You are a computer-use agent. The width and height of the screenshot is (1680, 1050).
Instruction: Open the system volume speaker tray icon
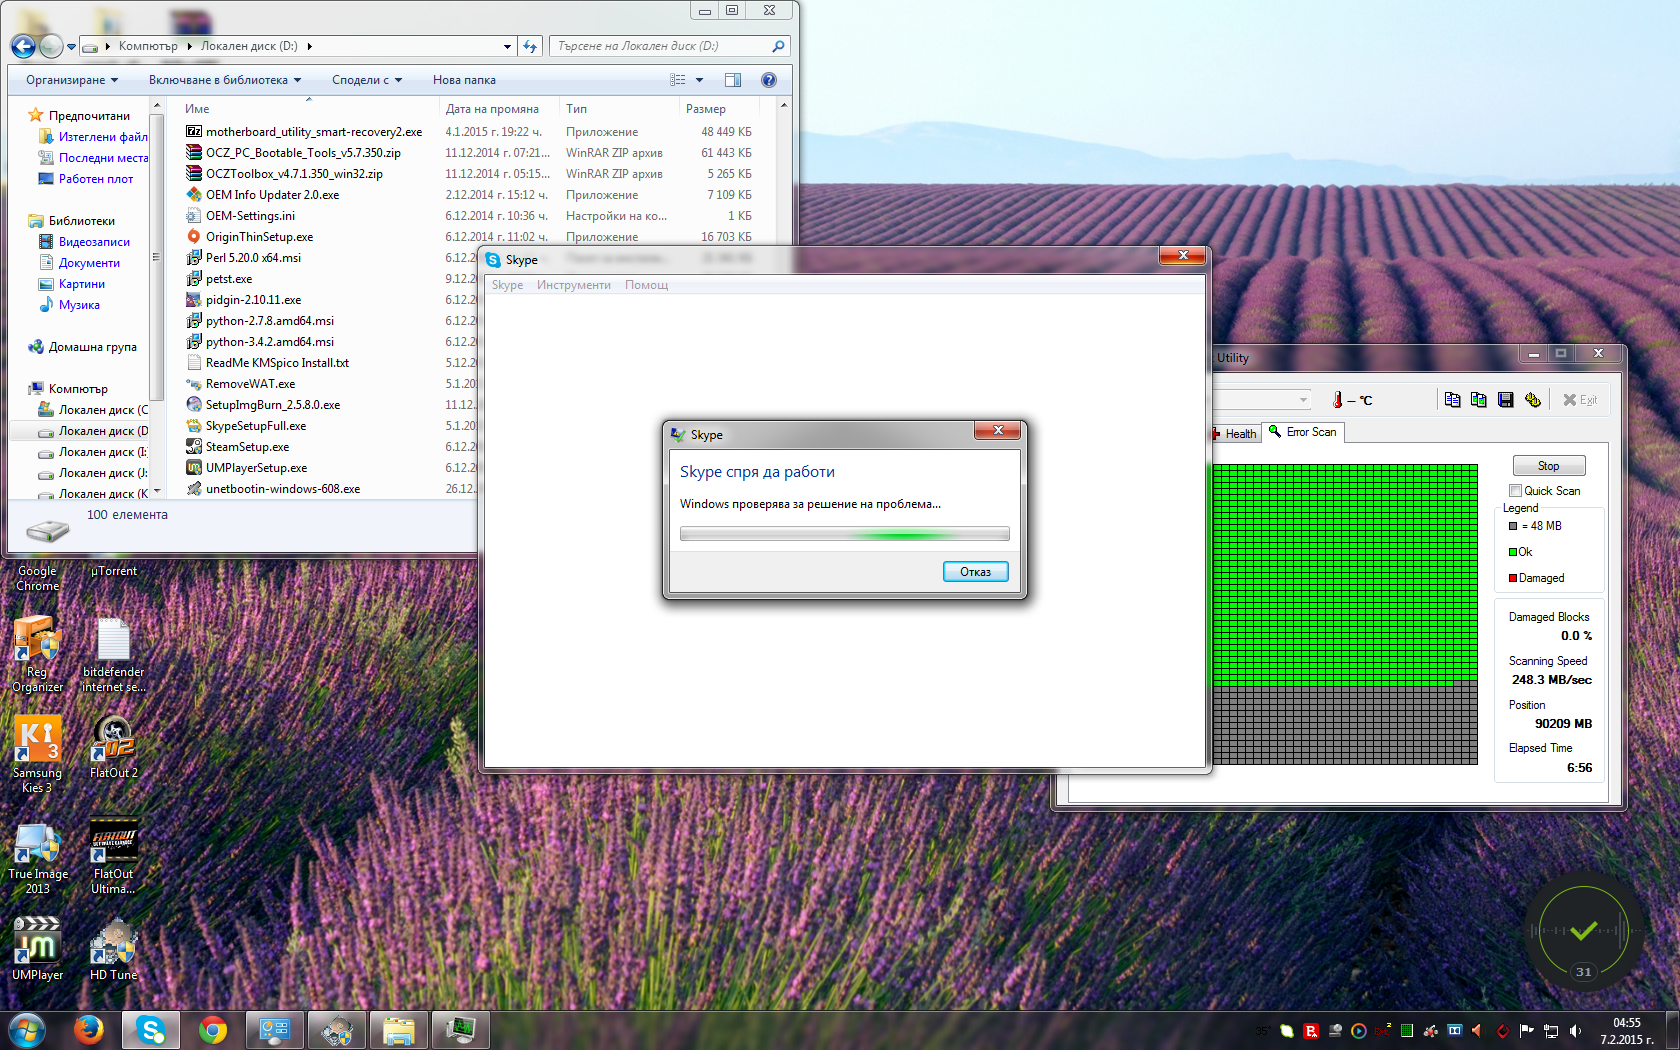pos(1575,1031)
